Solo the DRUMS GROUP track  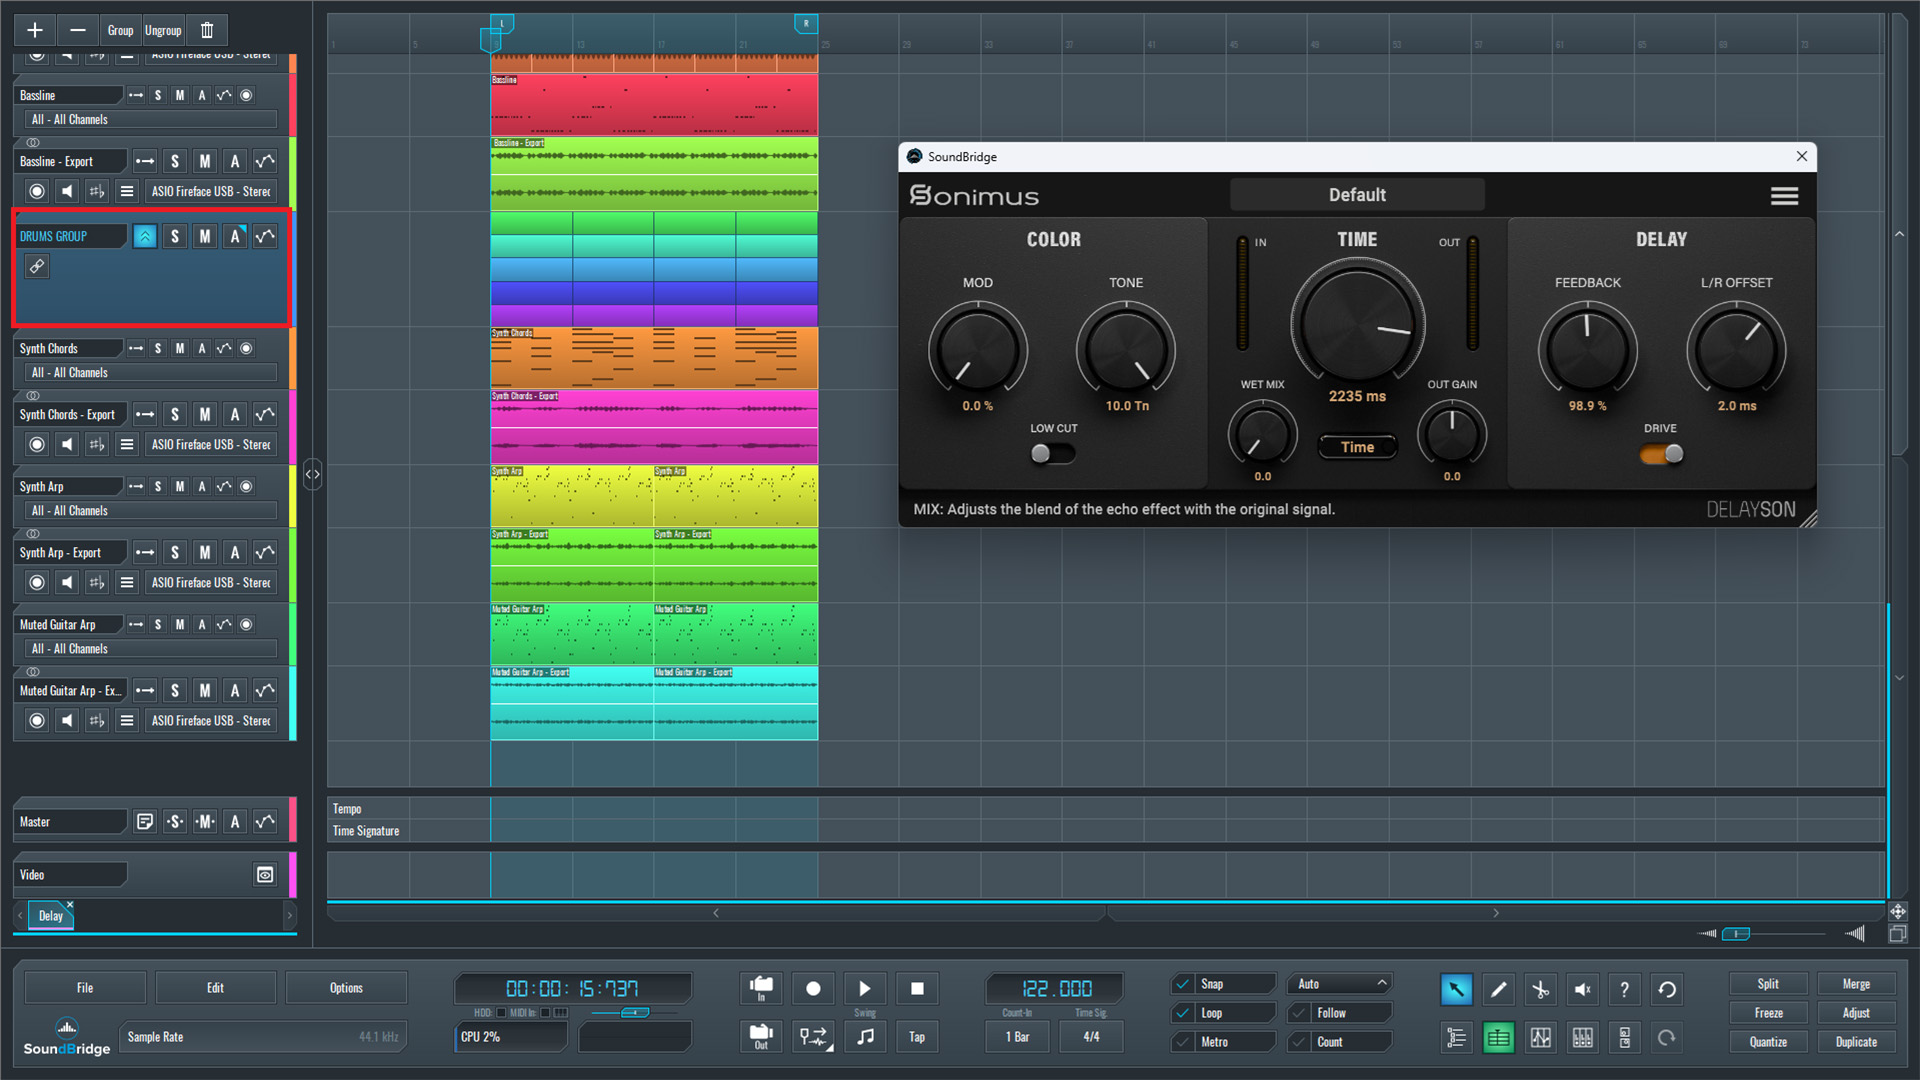(x=175, y=236)
